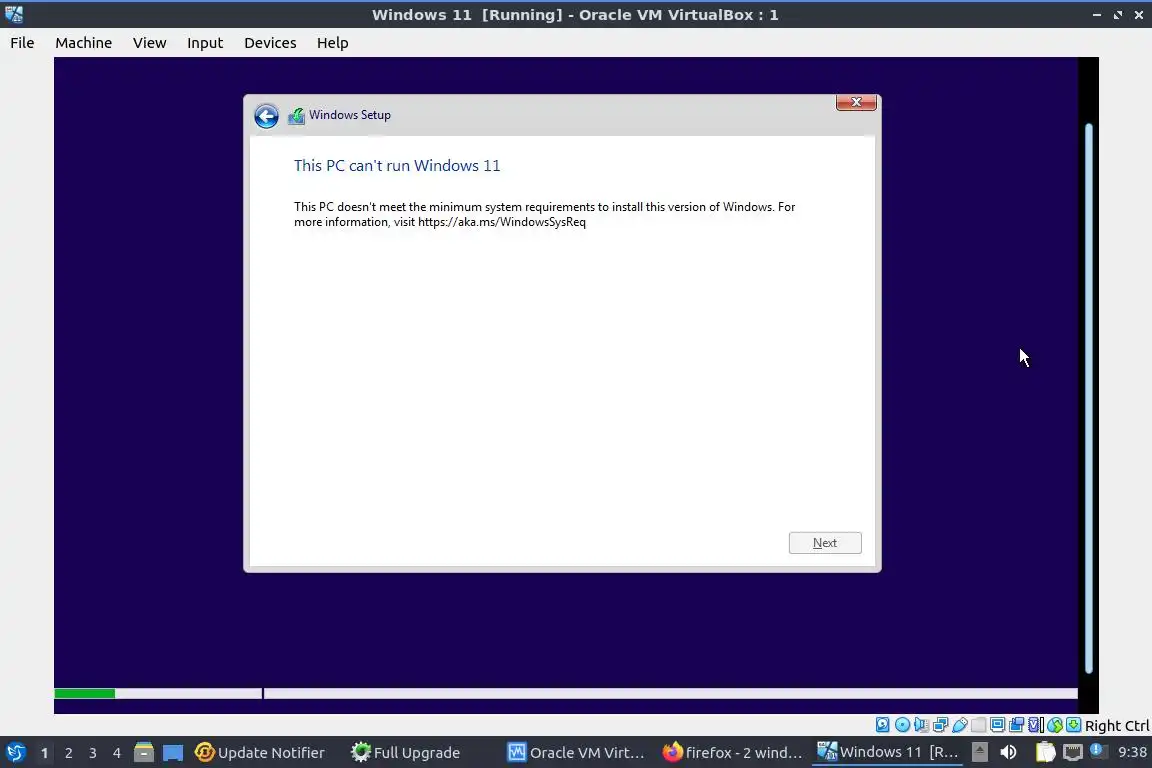Click the notification alert tray icon
This screenshot has height=768, width=1152.
point(1096,750)
